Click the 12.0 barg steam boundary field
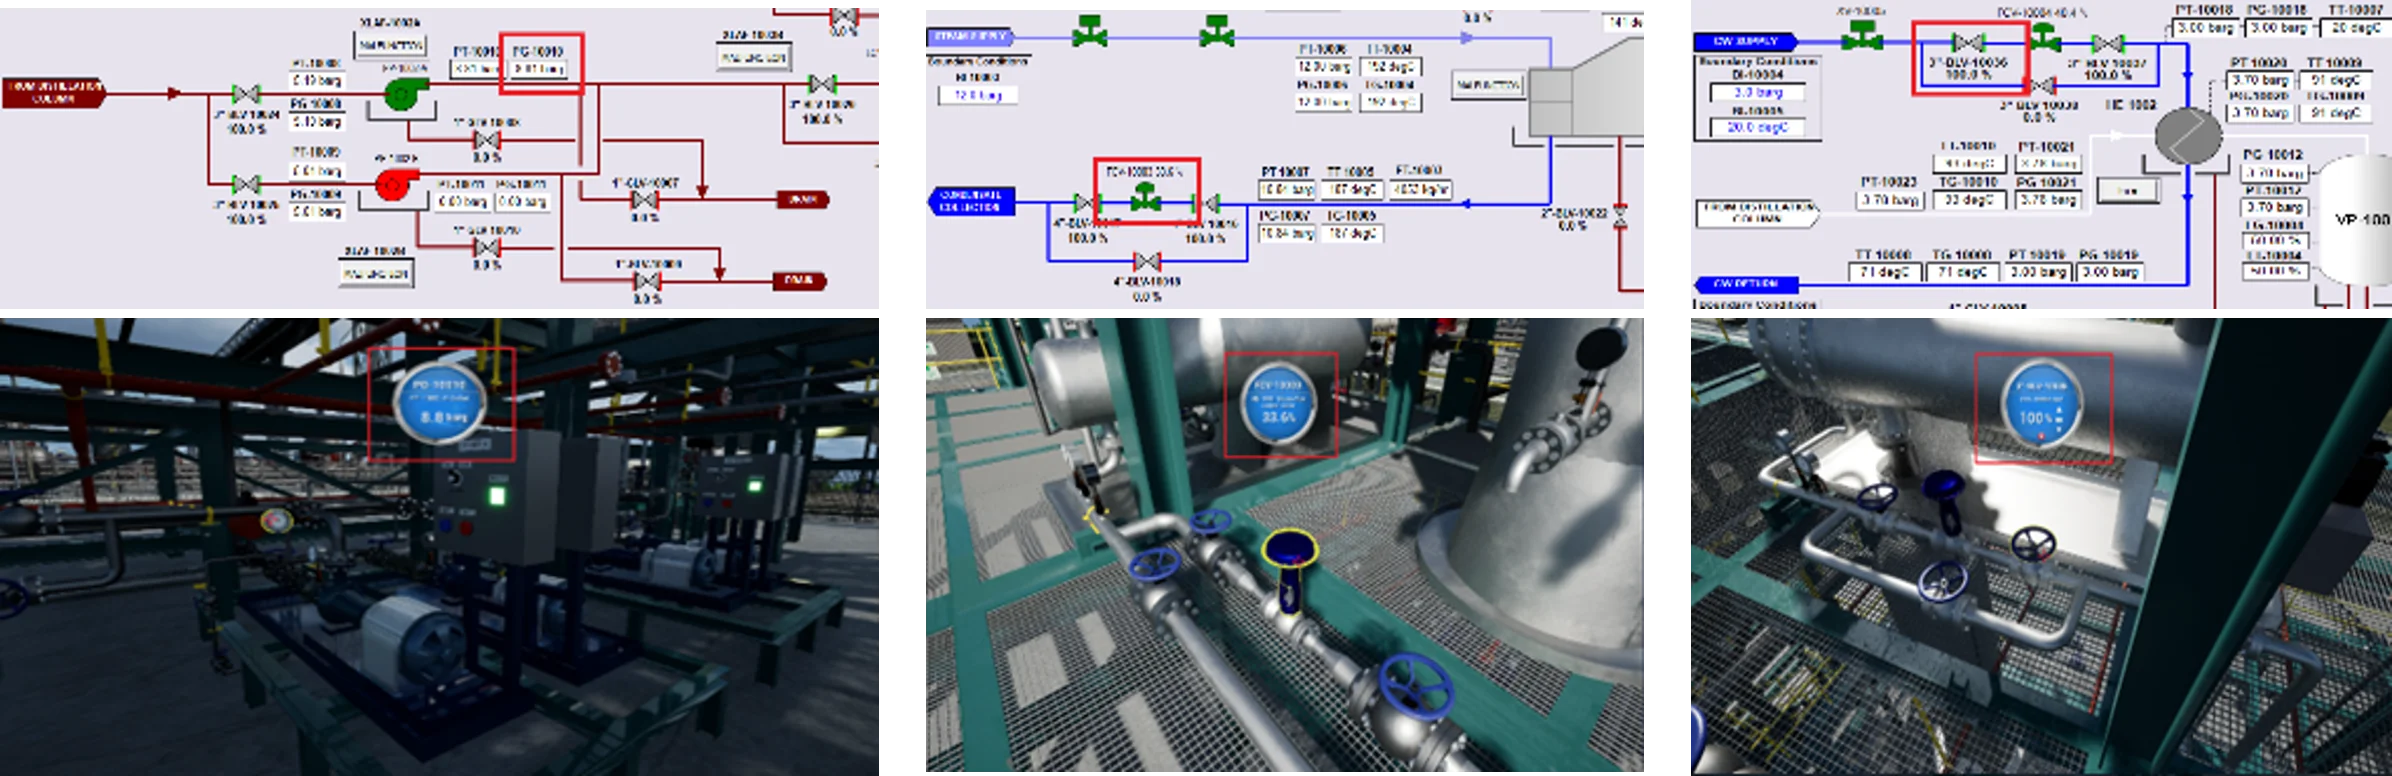The height and width of the screenshot is (776, 2392). coord(977,95)
